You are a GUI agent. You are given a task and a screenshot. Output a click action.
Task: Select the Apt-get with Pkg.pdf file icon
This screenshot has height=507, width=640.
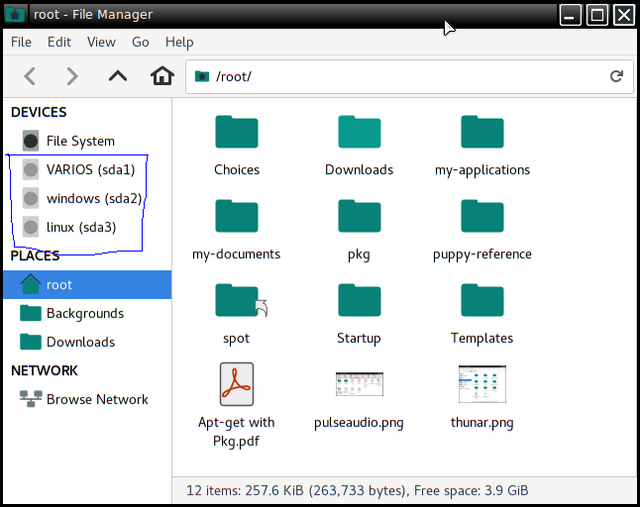coord(237,384)
